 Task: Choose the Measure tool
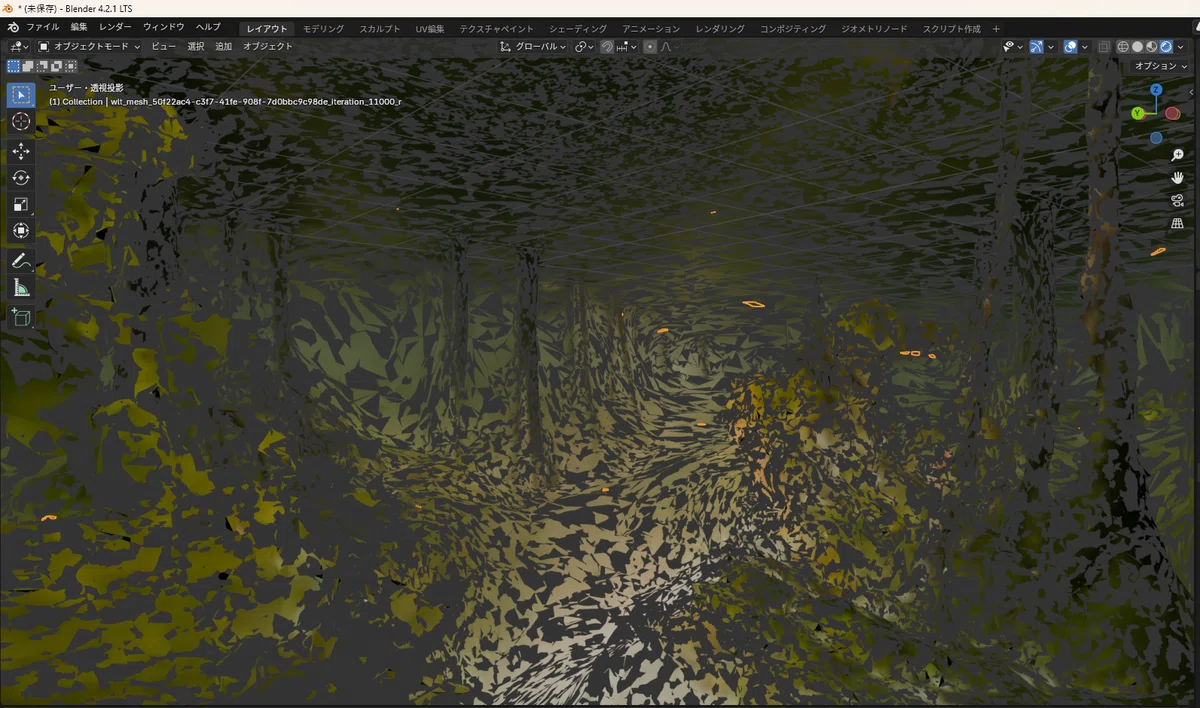(x=21, y=288)
